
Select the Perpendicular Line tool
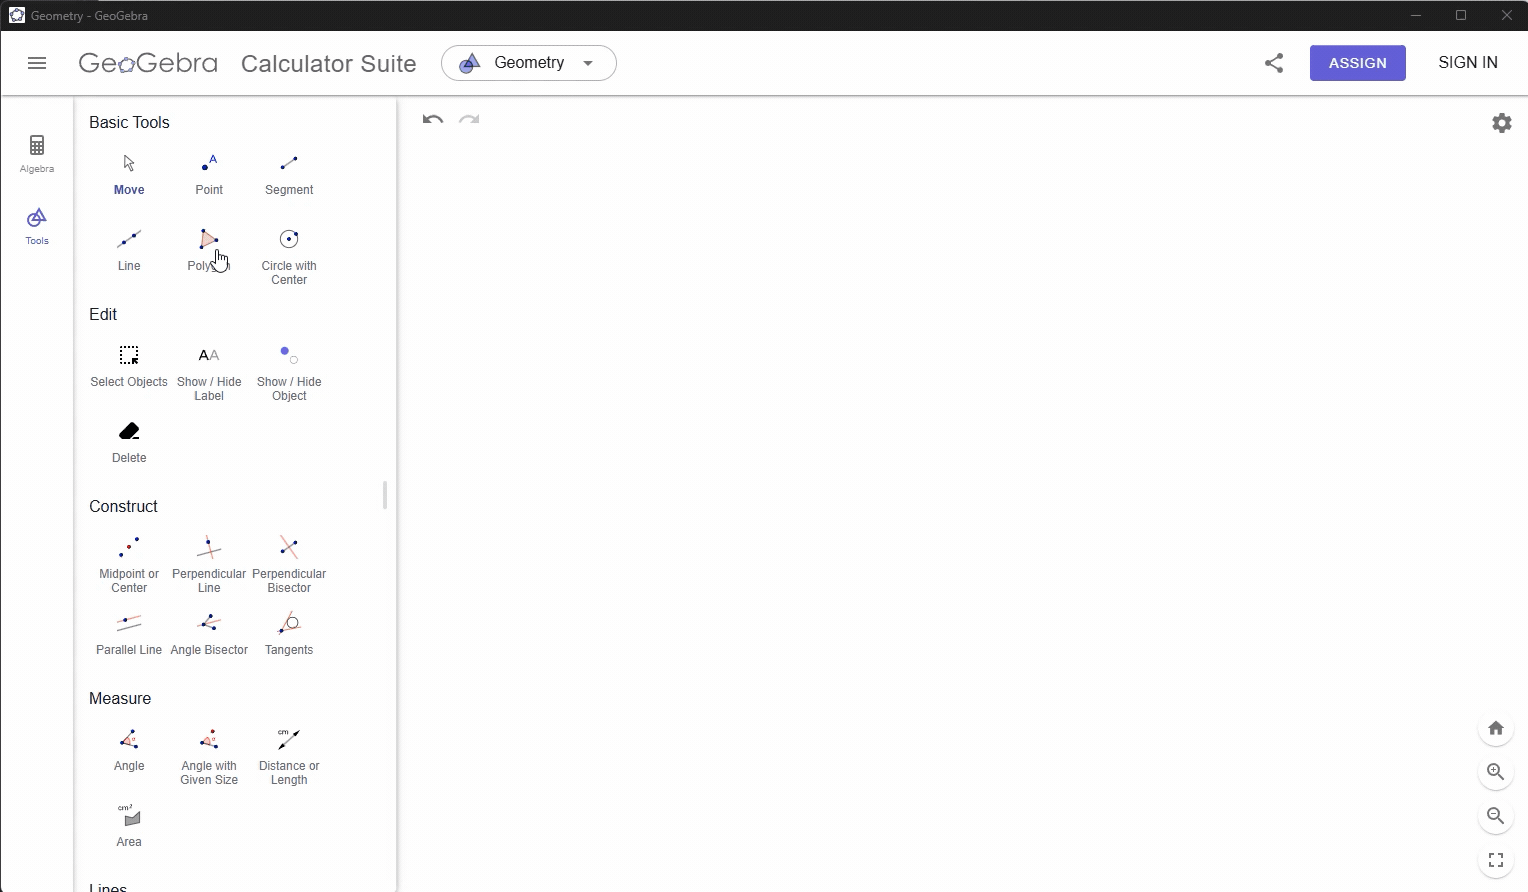click(209, 565)
